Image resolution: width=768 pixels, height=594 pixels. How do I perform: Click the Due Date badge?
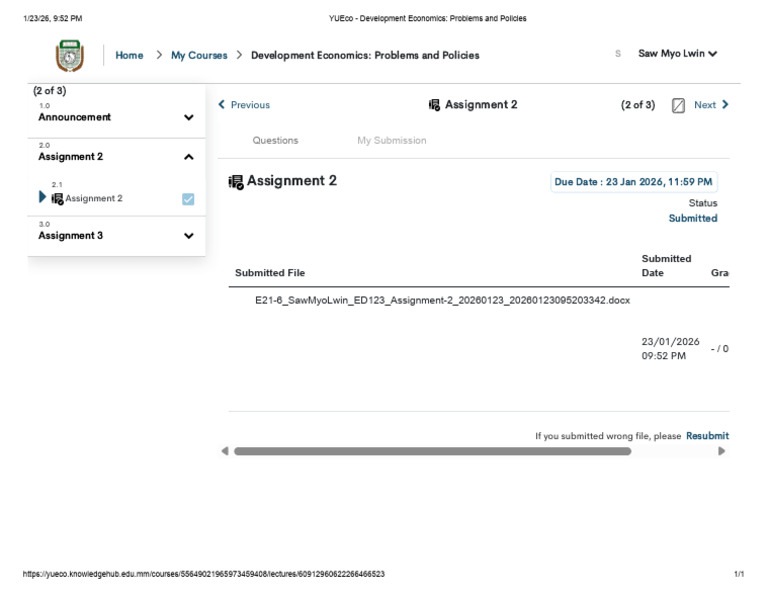[x=634, y=182]
